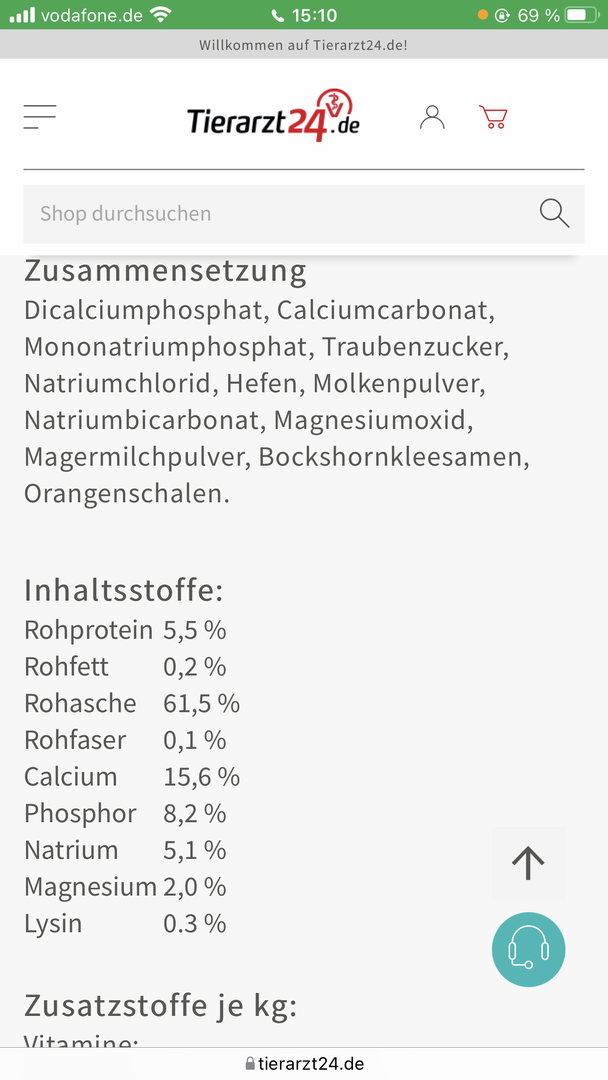
Task: Click the Tierarzt24.de logo
Action: point(273,118)
